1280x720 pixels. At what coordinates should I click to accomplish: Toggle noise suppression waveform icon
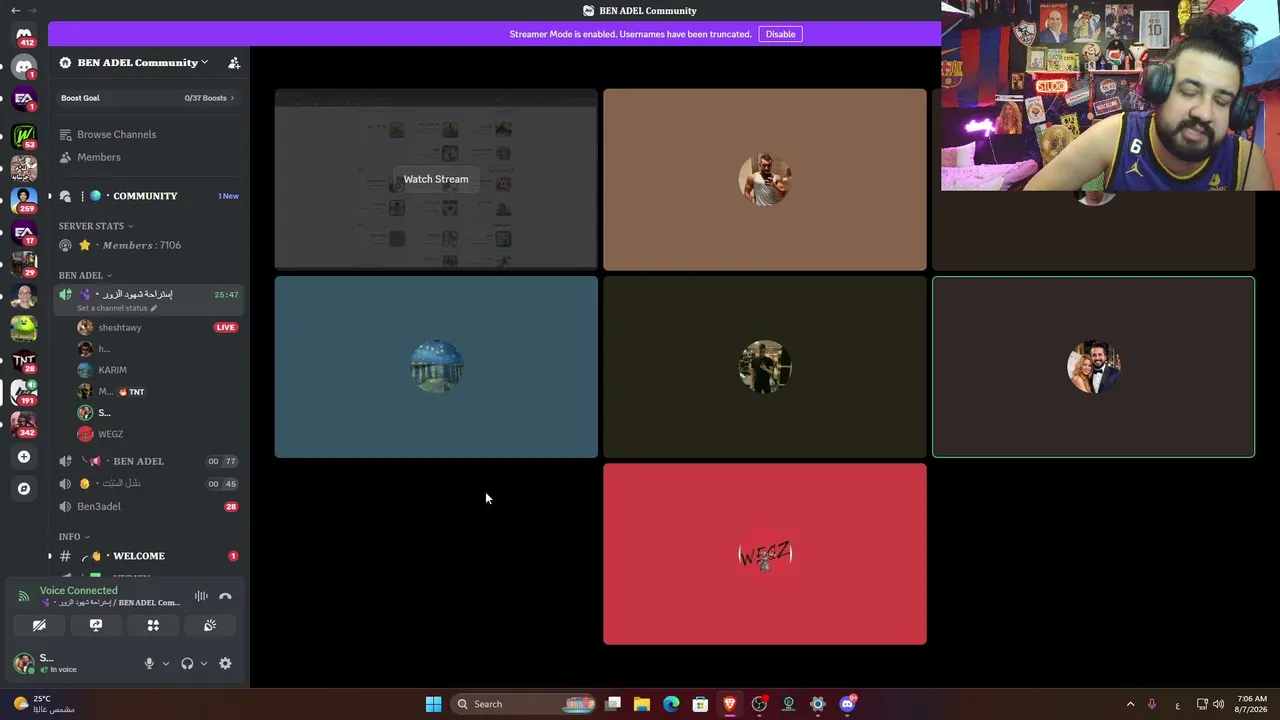(x=201, y=596)
